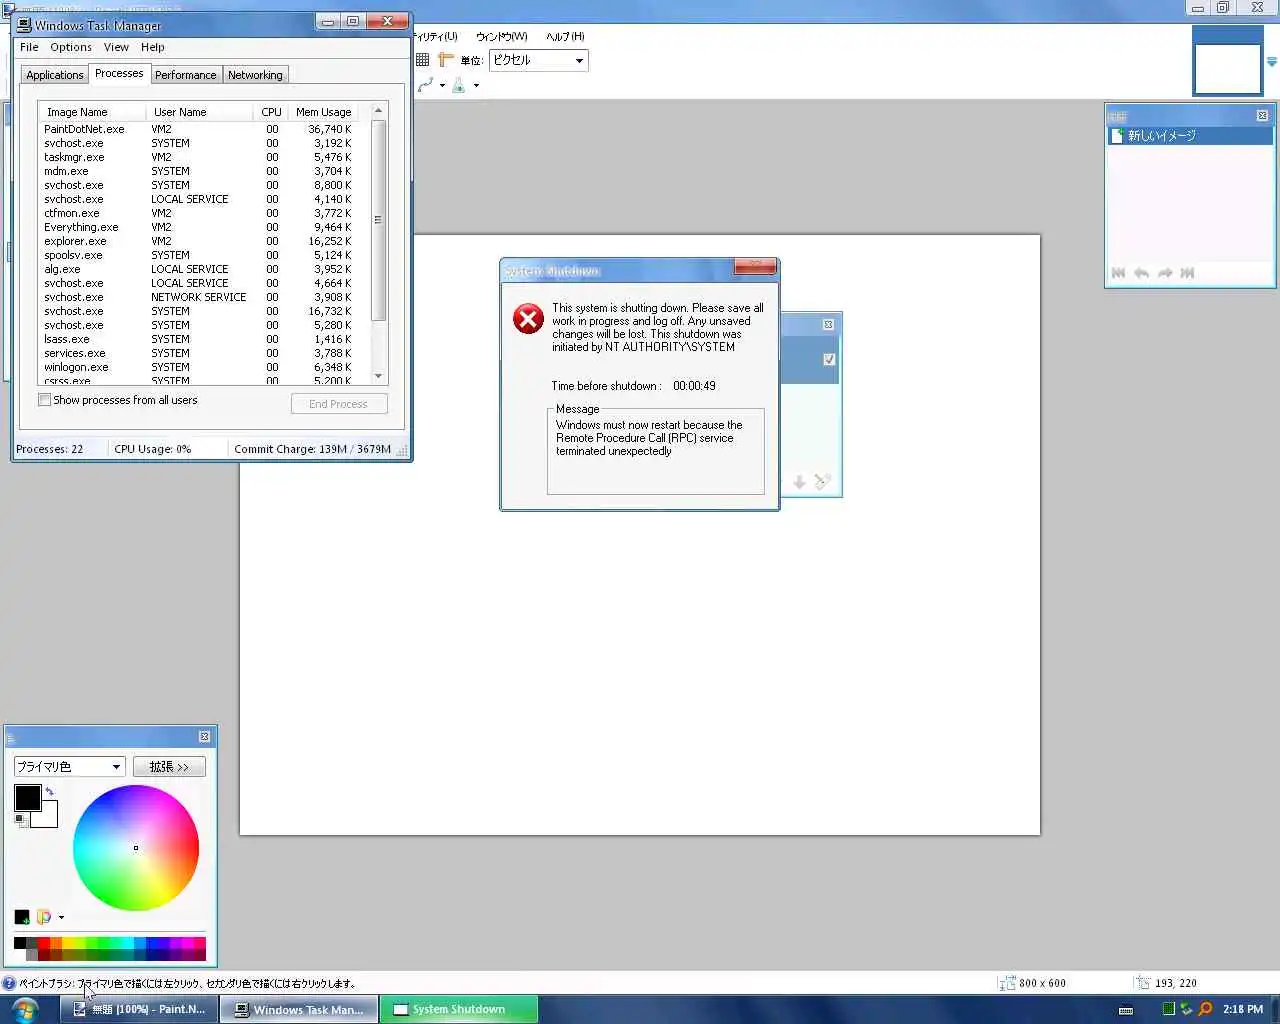Image resolution: width=1280 pixels, height=1024 pixels.
Task: Expand the curve line style dropdown arrow
Action: point(442,86)
